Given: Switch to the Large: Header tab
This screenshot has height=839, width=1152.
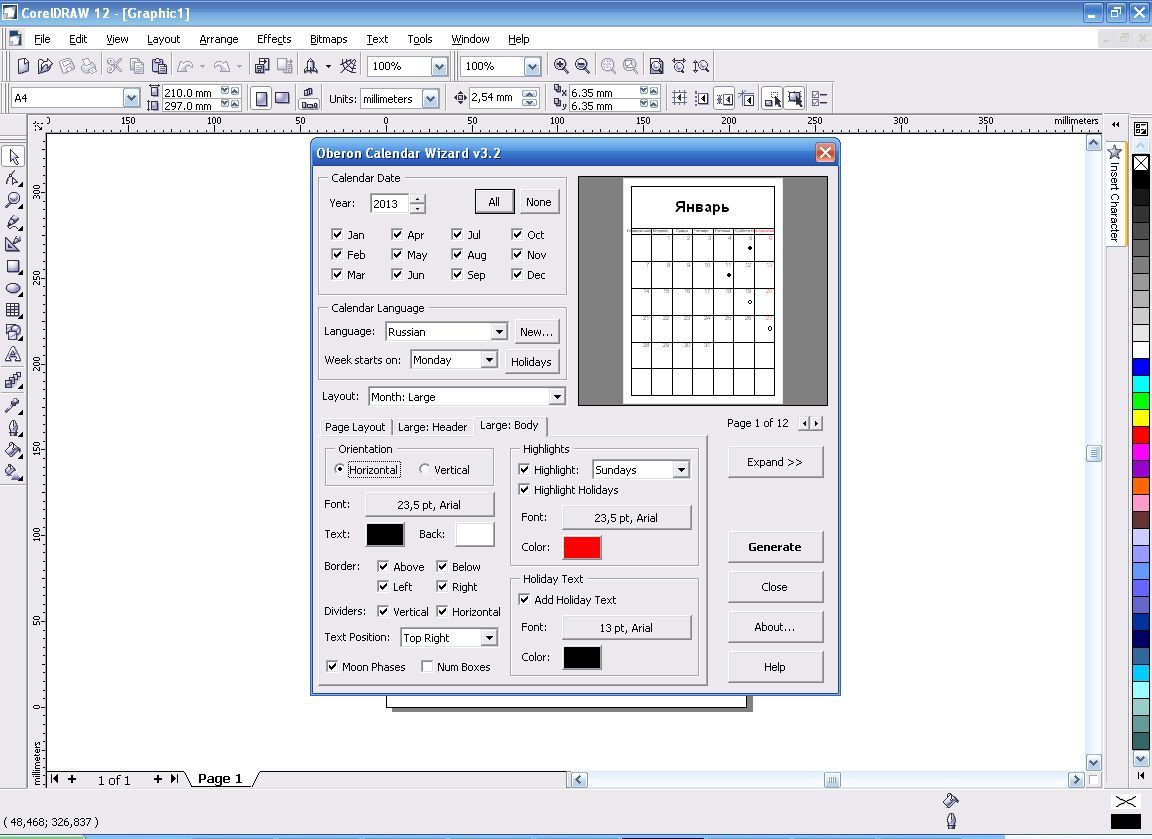Looking at the screenshot, I should [432, 427].
